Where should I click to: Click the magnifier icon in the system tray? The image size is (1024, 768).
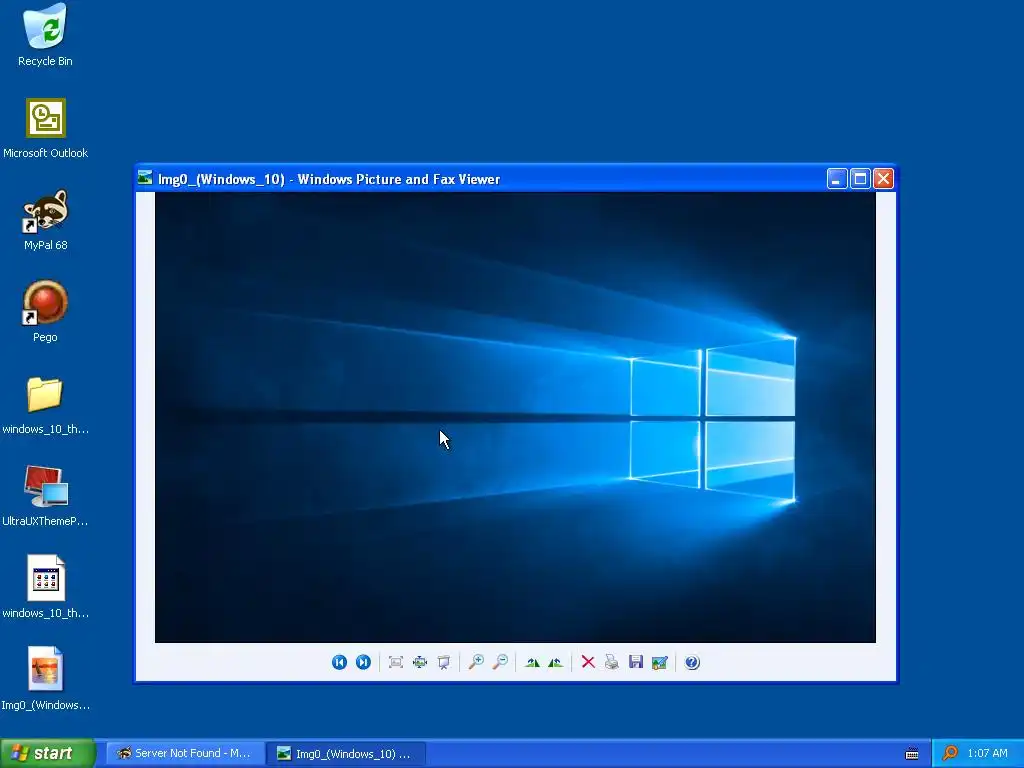click(x=950, y=753)
